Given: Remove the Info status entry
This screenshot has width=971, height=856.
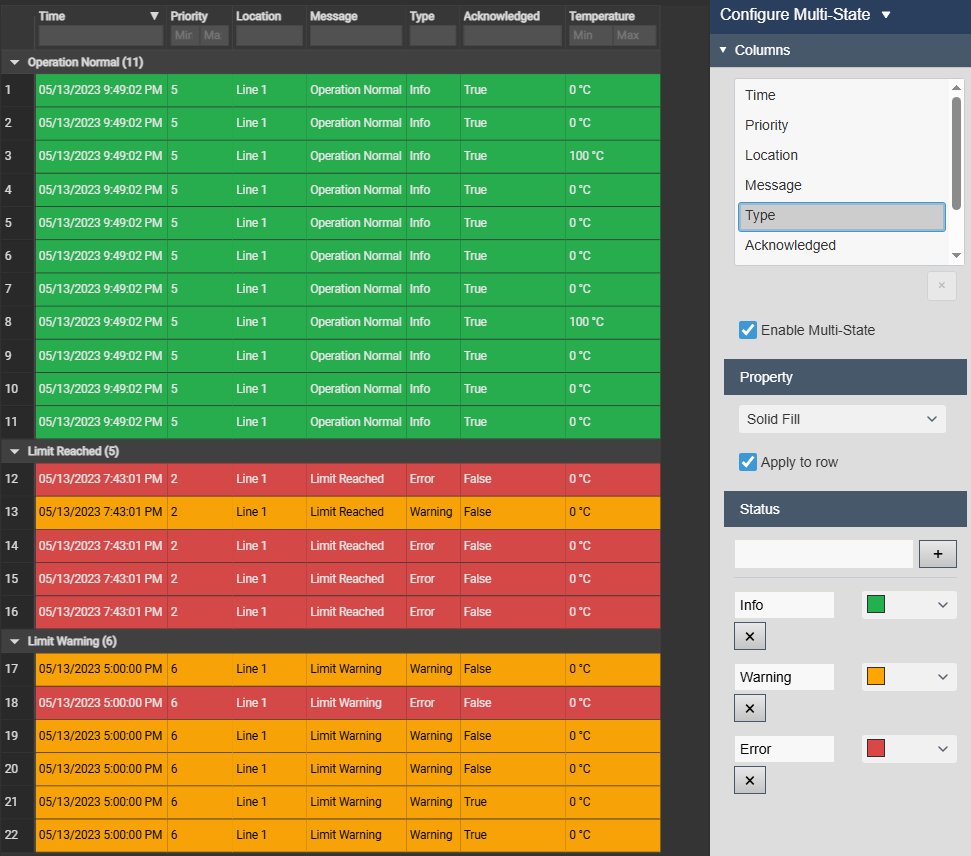Looking at the screenshot, I should pos(749,636).
